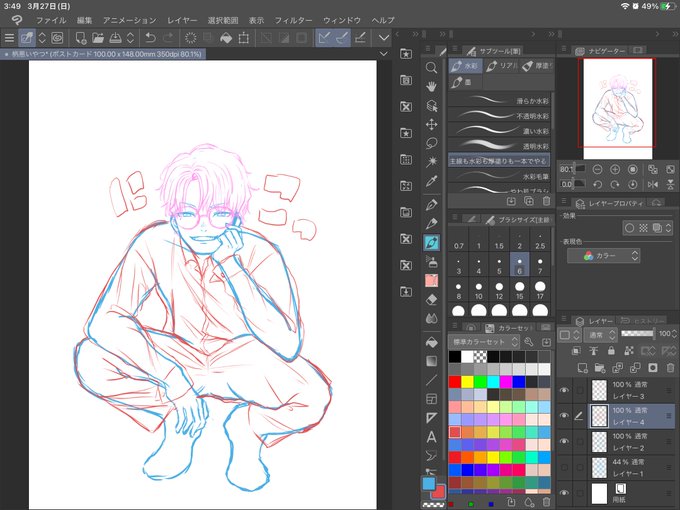Select the Hand move-canvas tool

click(x=431, y=87)
